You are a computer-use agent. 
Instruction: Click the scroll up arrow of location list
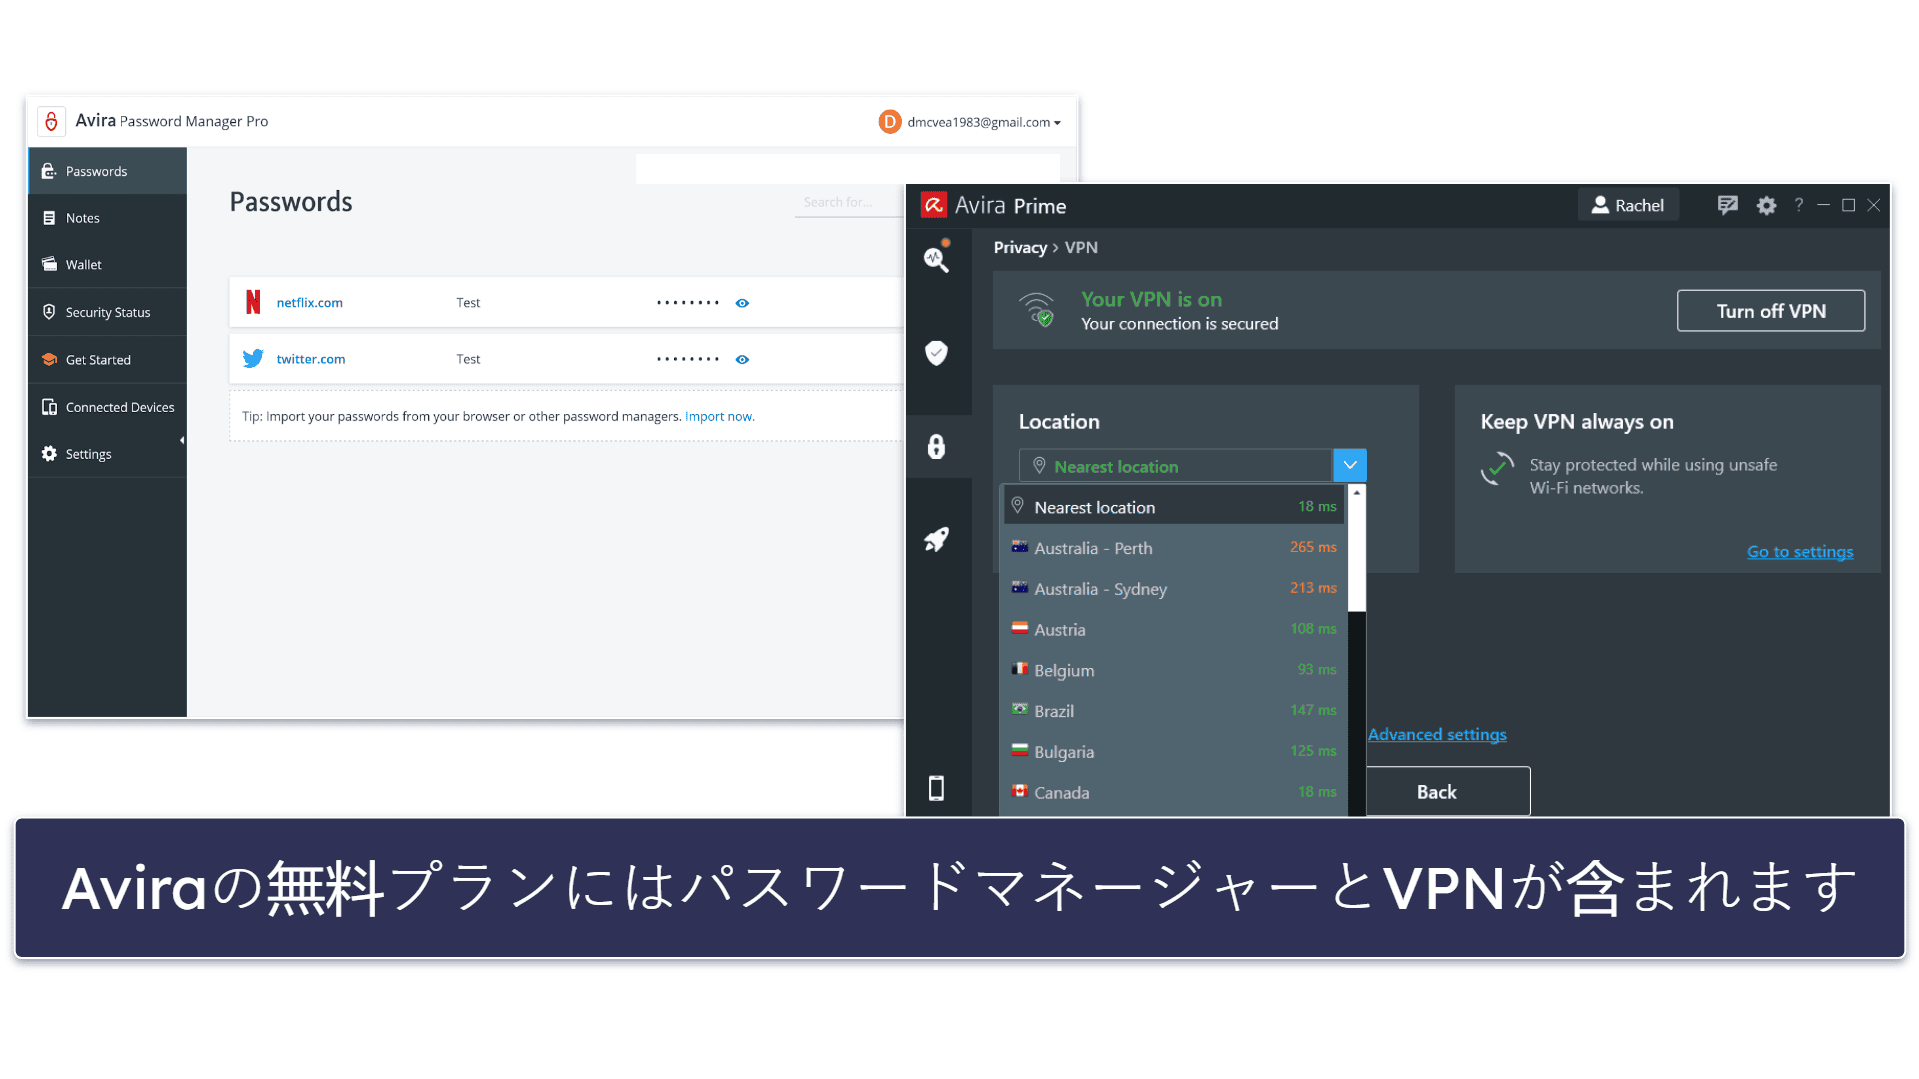pos(1356,492)
